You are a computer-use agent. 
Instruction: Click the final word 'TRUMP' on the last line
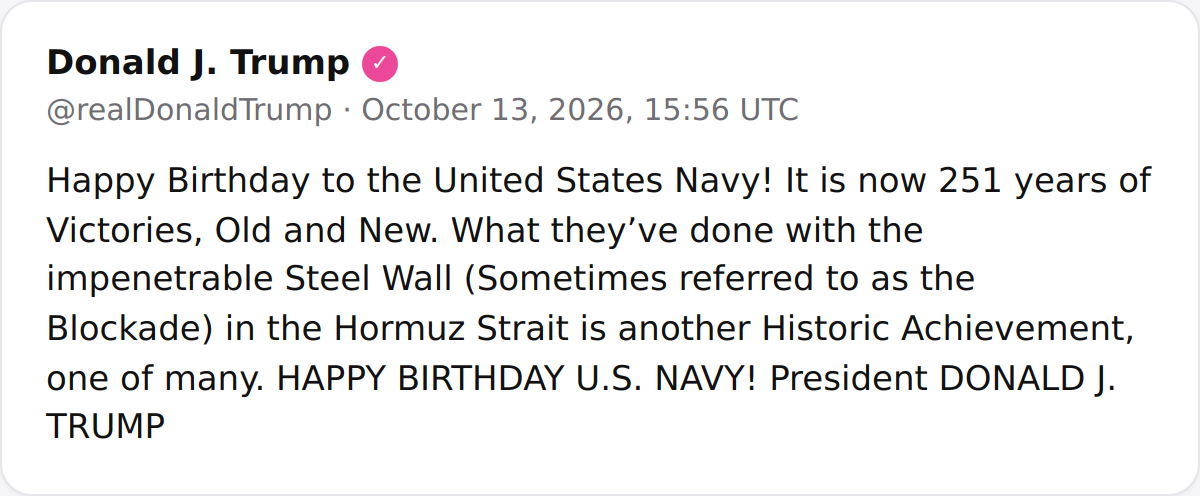105,427
